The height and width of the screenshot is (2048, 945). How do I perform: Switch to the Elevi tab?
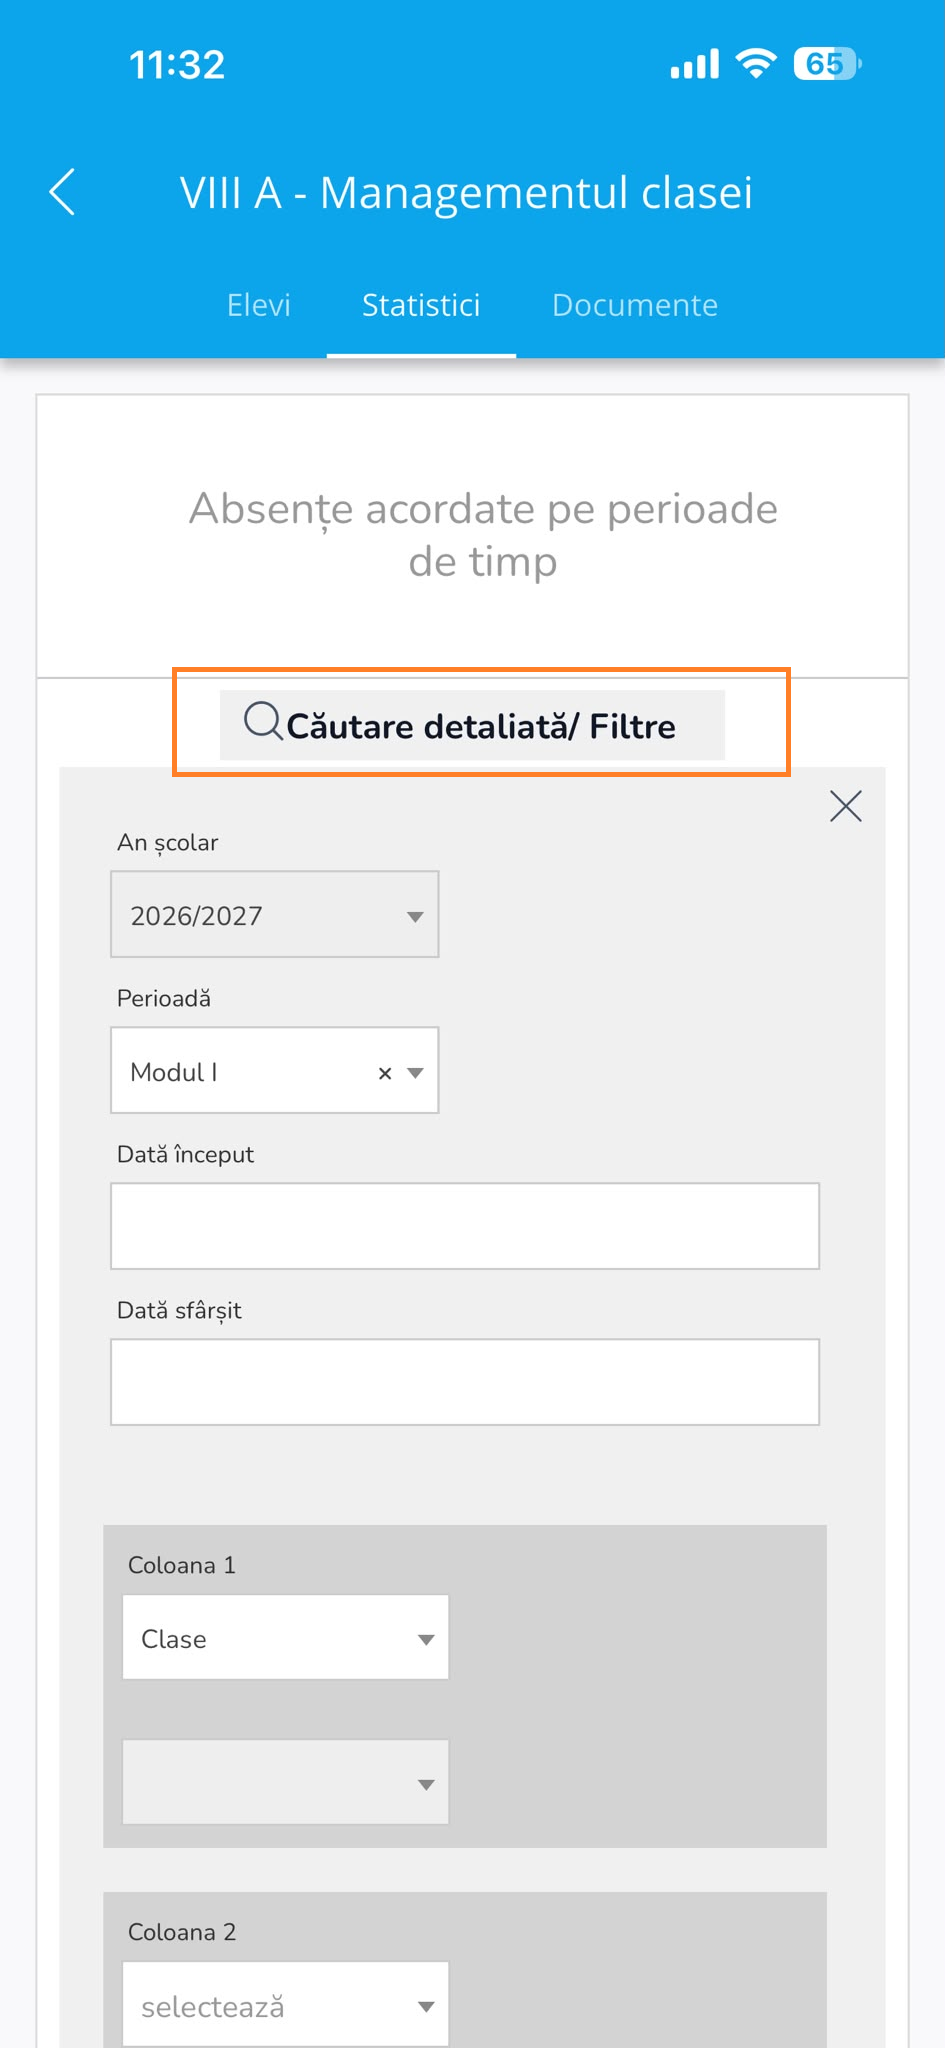(x=259, y=305)
